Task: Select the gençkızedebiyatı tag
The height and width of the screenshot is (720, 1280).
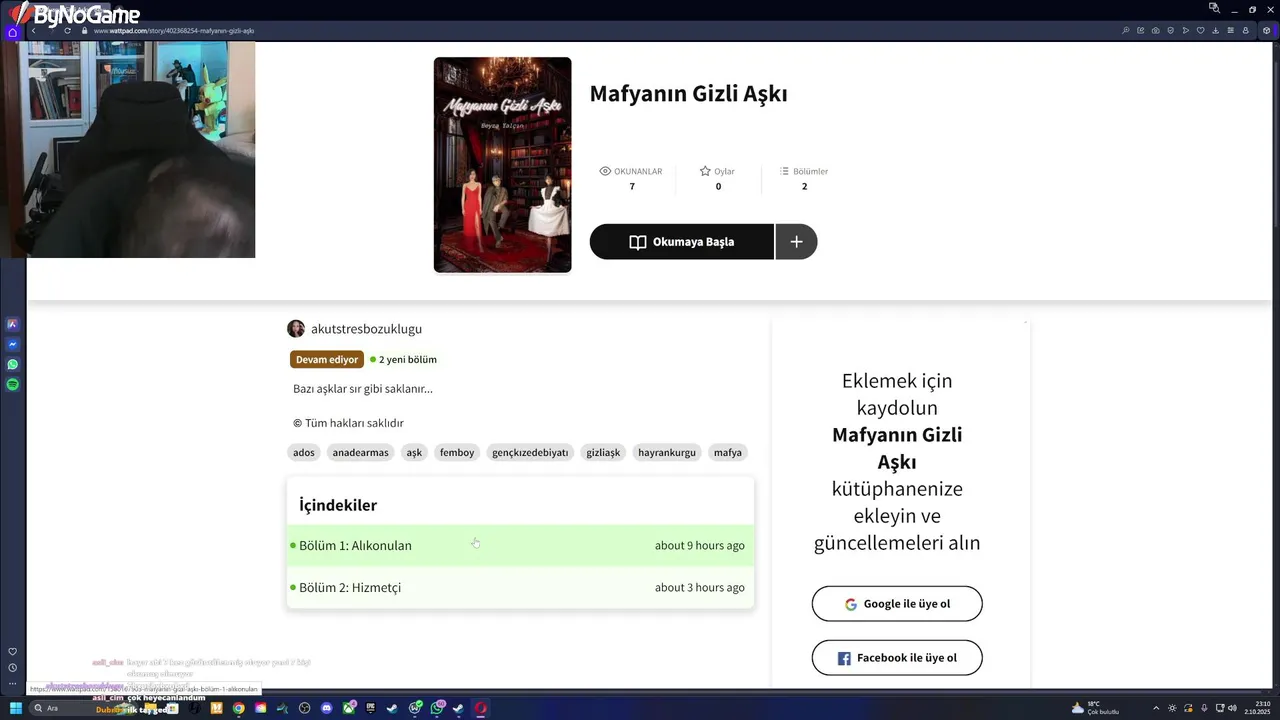Action: click(530, 452)
